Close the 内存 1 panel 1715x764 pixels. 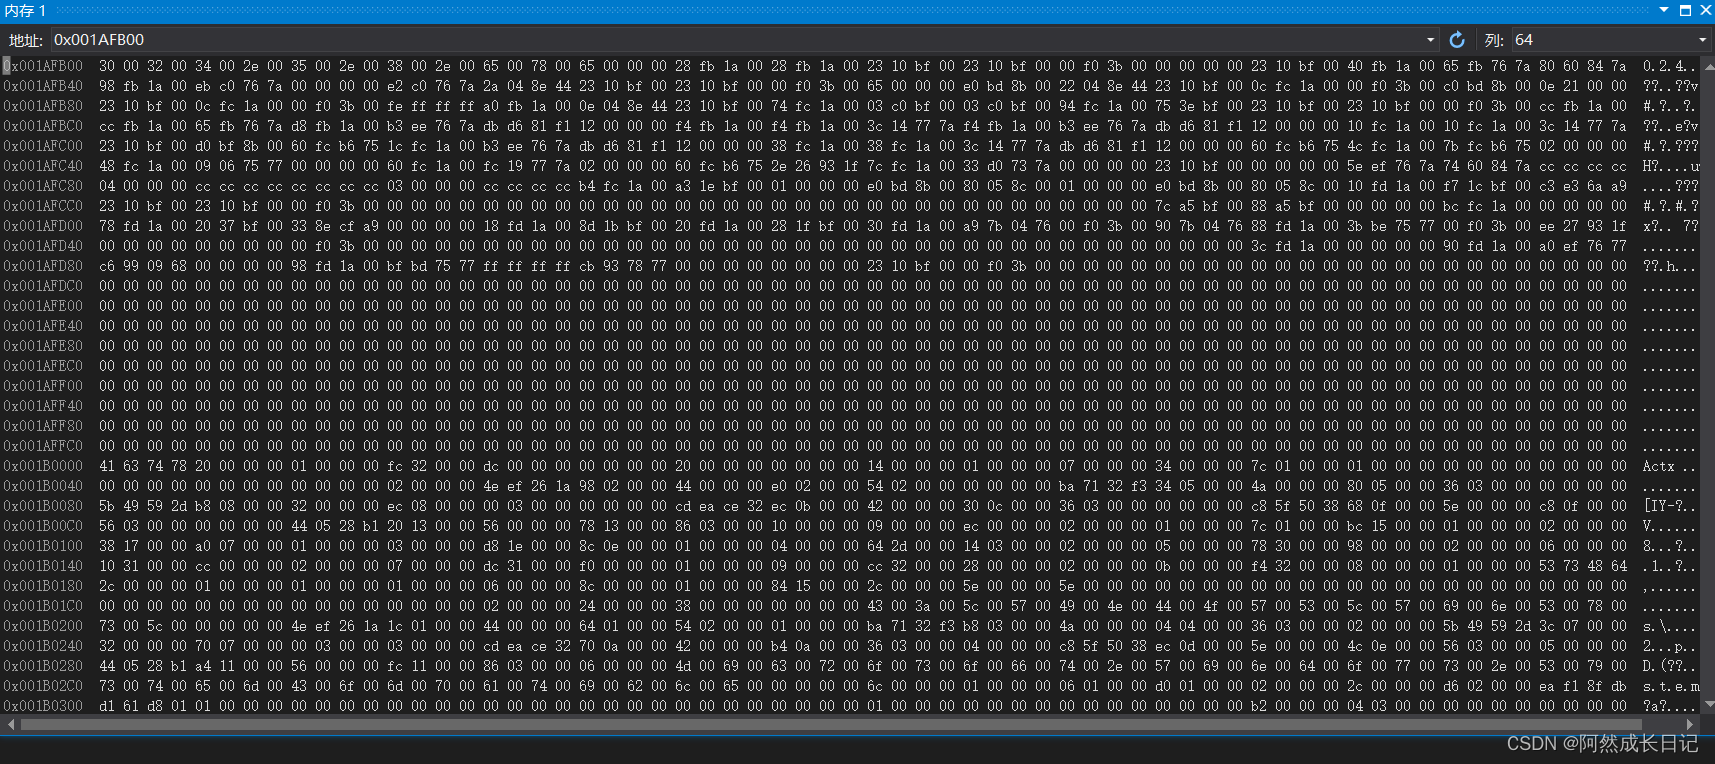(1705, 10)
